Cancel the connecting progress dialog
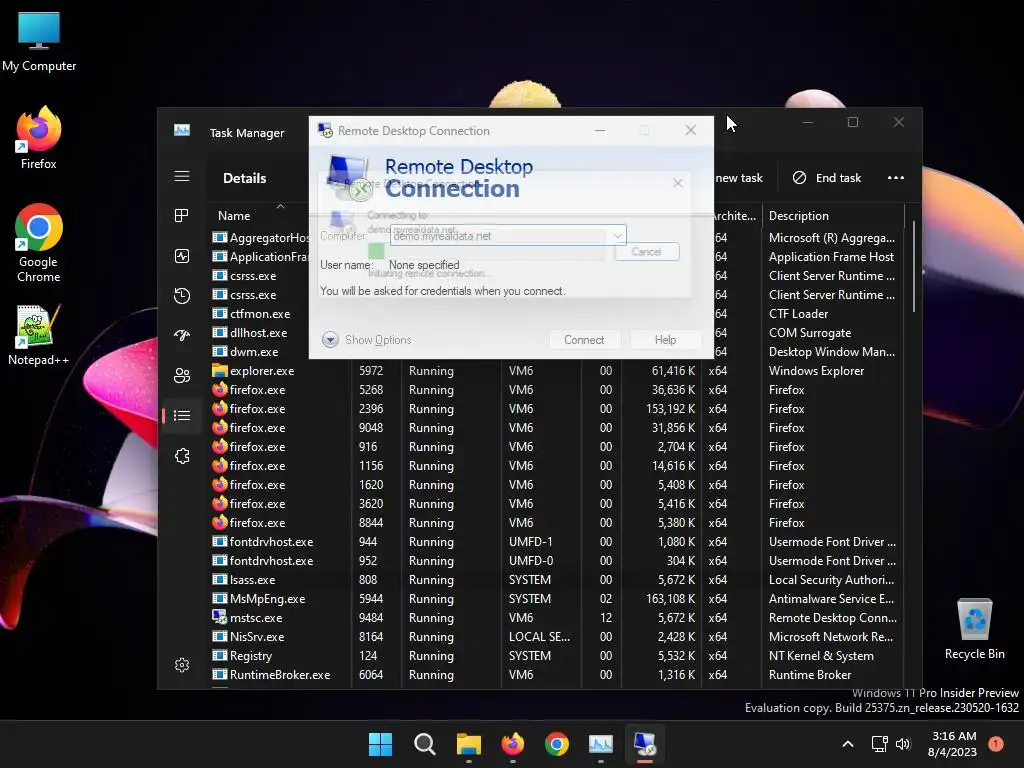This screenshot has height=768, width=1024. click(647, 251)
